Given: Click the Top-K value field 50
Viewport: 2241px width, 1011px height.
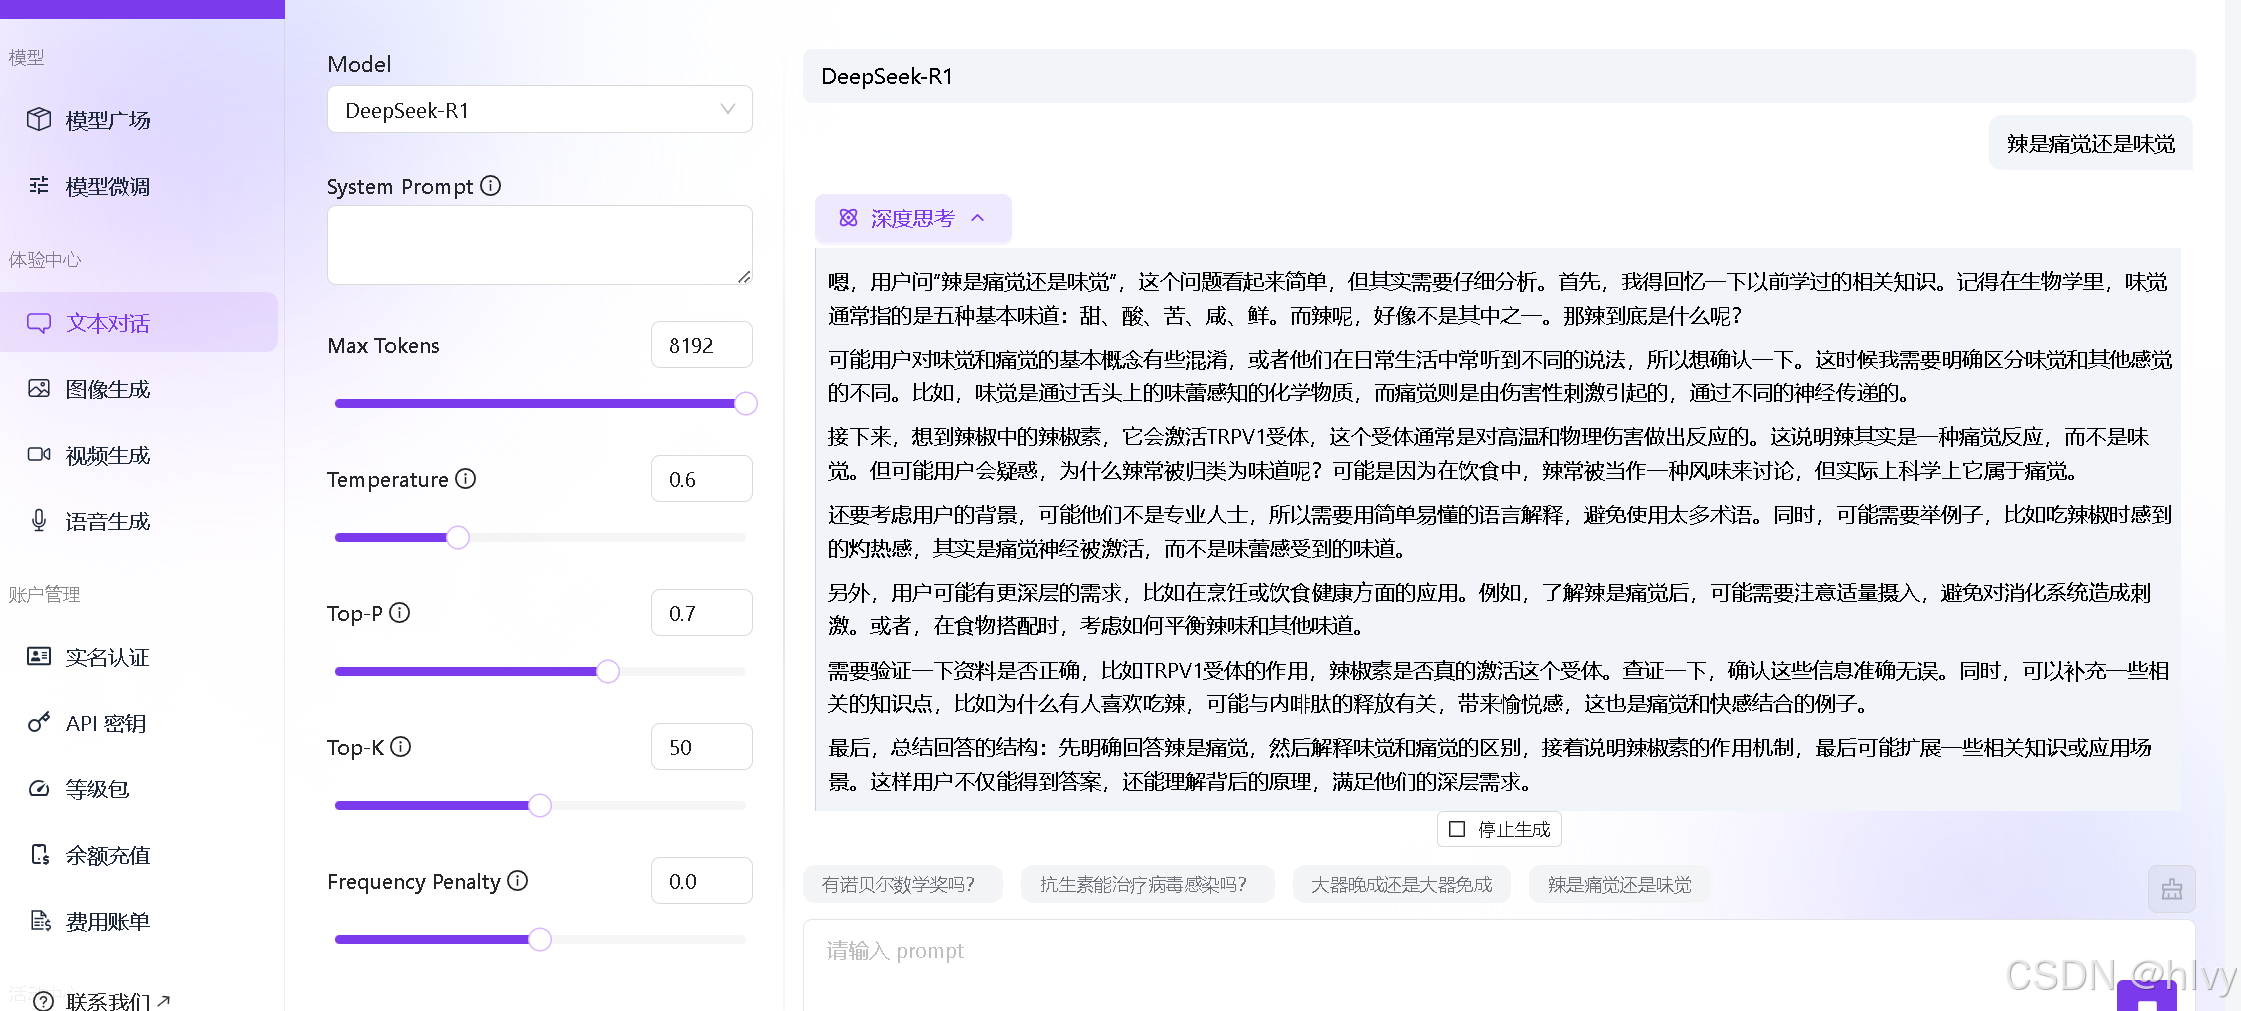Looking at the screenshot, I should coord(701,747).
